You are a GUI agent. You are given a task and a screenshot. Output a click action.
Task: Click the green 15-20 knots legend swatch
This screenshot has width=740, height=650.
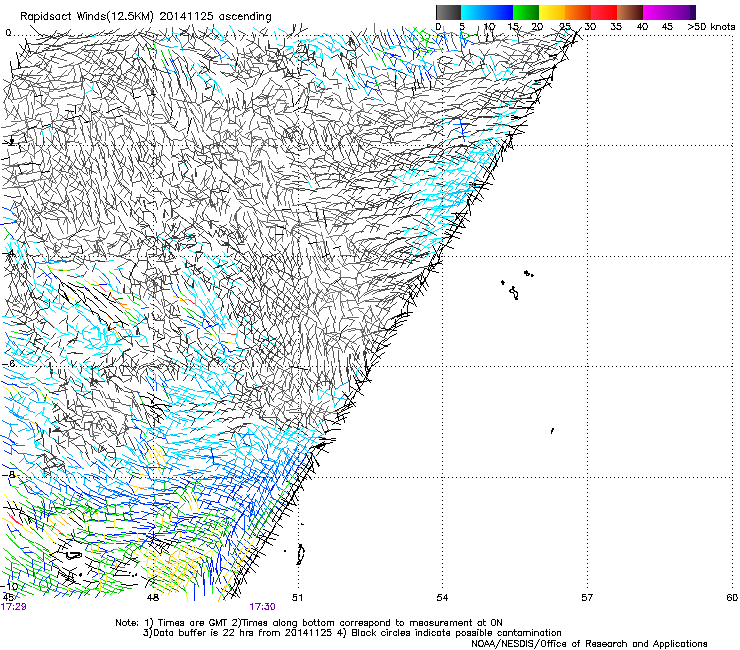(526, 12)
